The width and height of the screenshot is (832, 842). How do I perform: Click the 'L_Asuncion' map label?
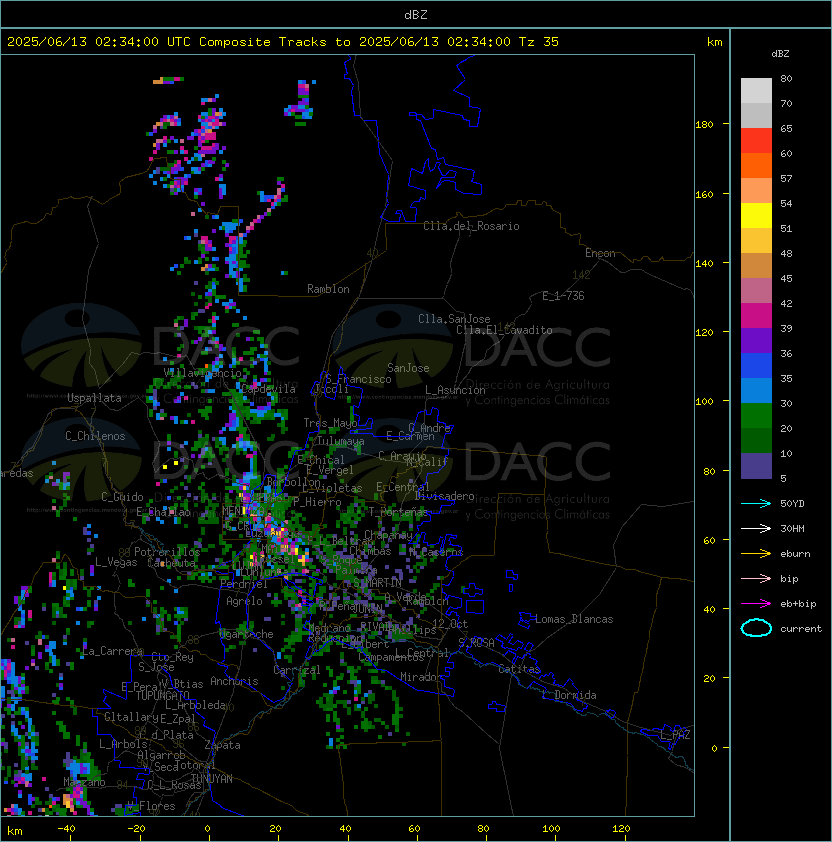coord(455,390)
